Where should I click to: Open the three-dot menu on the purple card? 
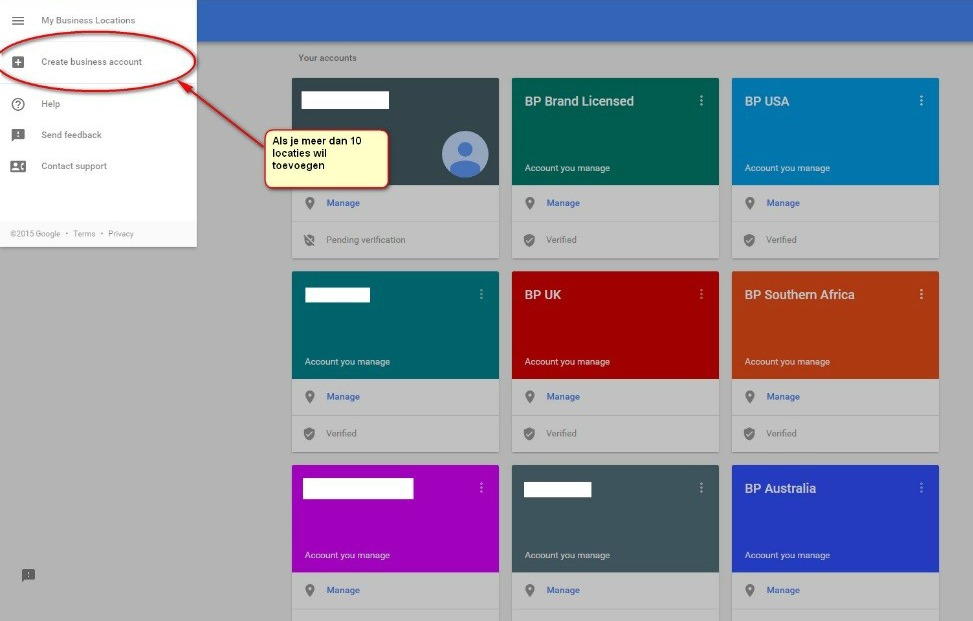(x=481, y=488)
